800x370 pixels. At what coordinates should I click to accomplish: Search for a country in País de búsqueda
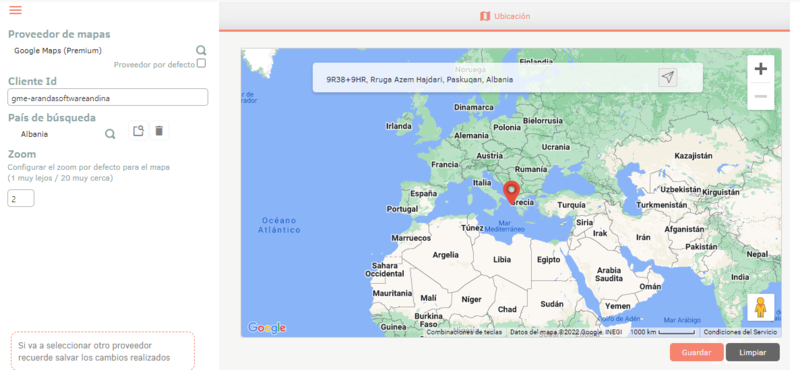tap(110, 134)
